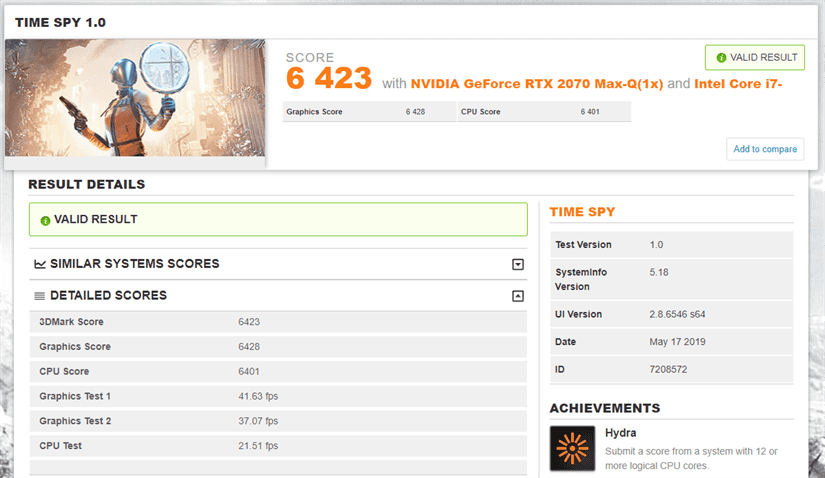Click CPU Test value 21.51 fps
825x478 pixels.
[x=258, y=445]
